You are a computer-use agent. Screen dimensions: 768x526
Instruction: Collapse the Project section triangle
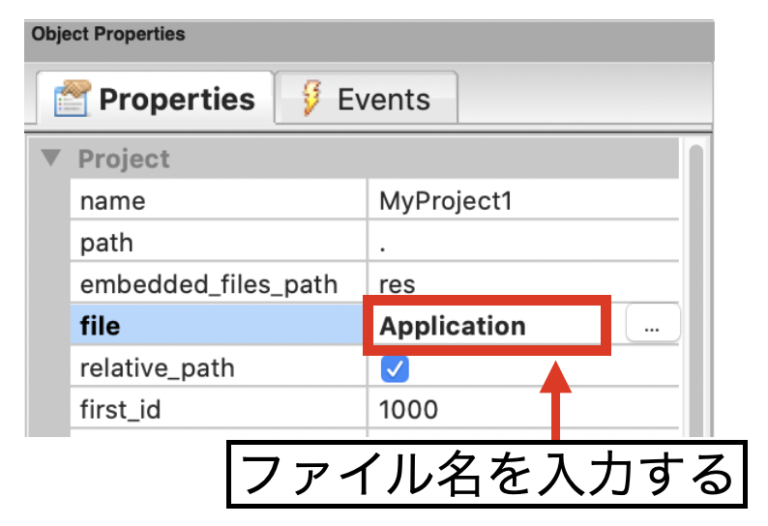(52, 158)
